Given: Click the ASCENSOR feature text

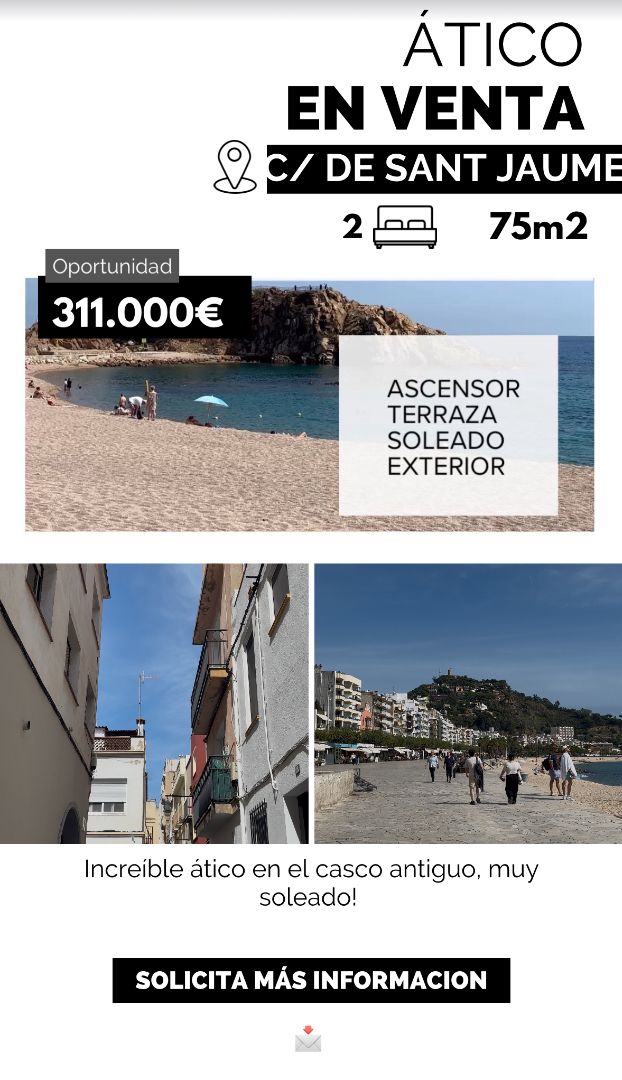Looking at the screenshot, I should (453, 388).
